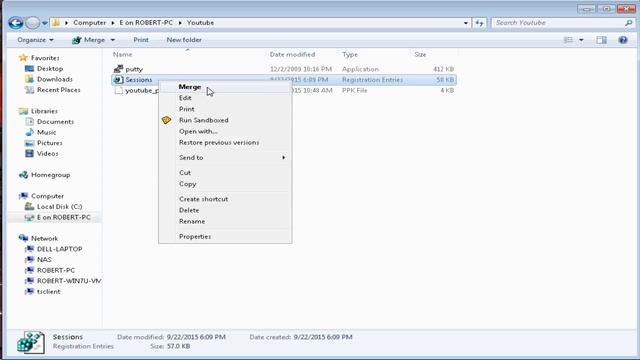Click Computer in the address breadcrumb
Viewport: 640px width, 360px height.
point(89,23)
